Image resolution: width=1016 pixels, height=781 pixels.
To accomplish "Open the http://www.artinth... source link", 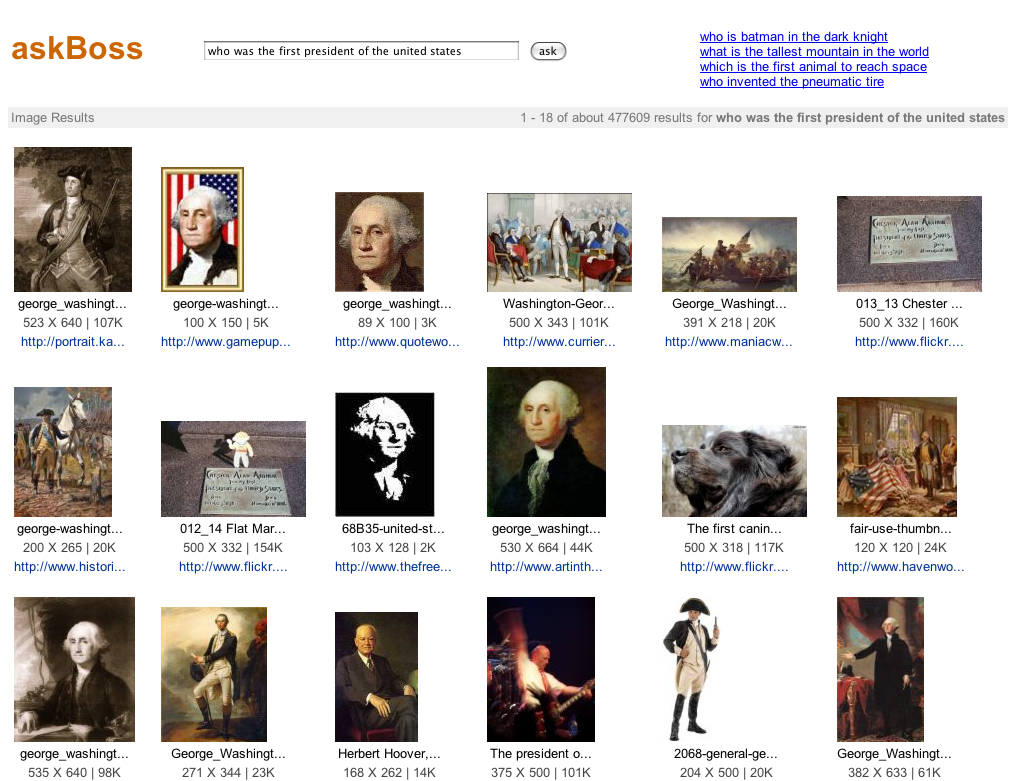I will click(546, 566).
